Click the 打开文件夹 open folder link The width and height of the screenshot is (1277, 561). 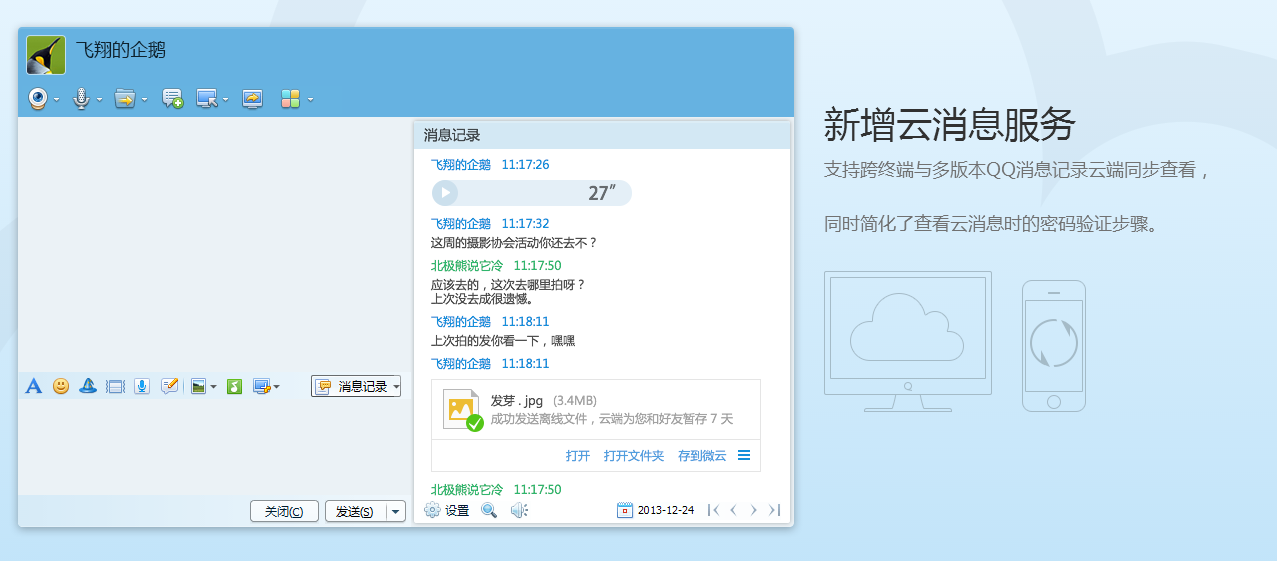pyautogui.click(x=634, y=455)
